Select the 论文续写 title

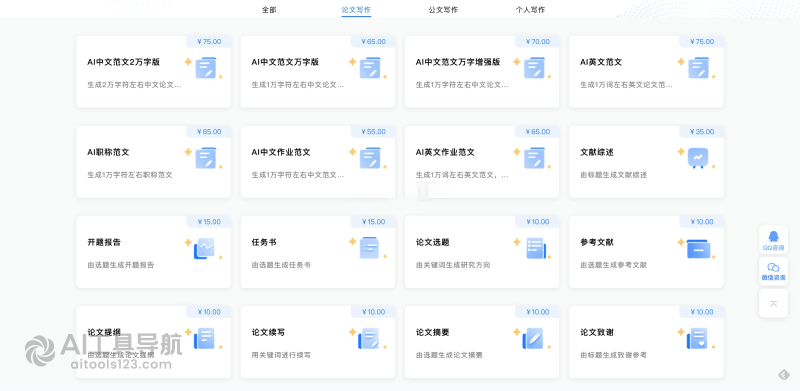pos(268,333)
